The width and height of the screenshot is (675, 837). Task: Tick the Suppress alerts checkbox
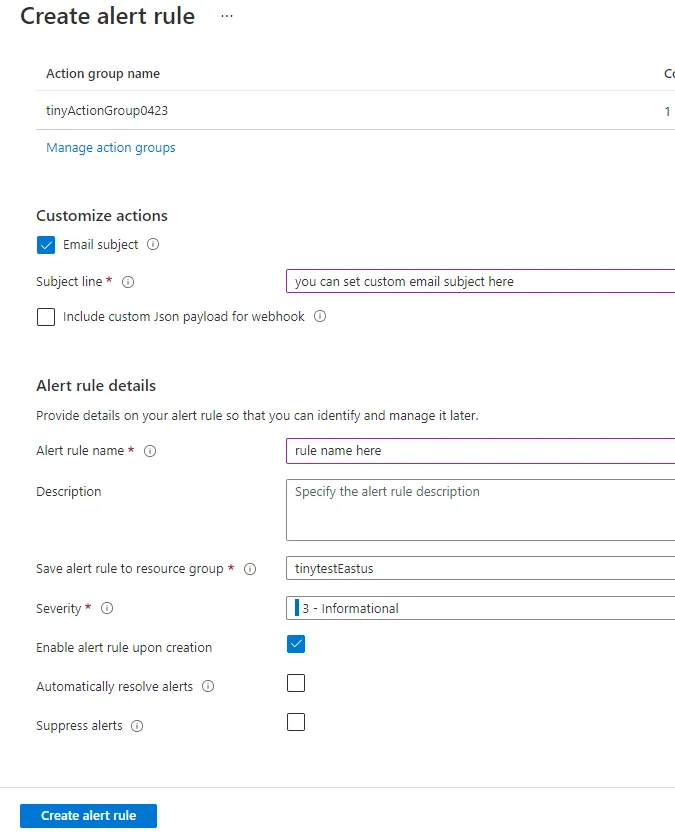click(296, 722)
